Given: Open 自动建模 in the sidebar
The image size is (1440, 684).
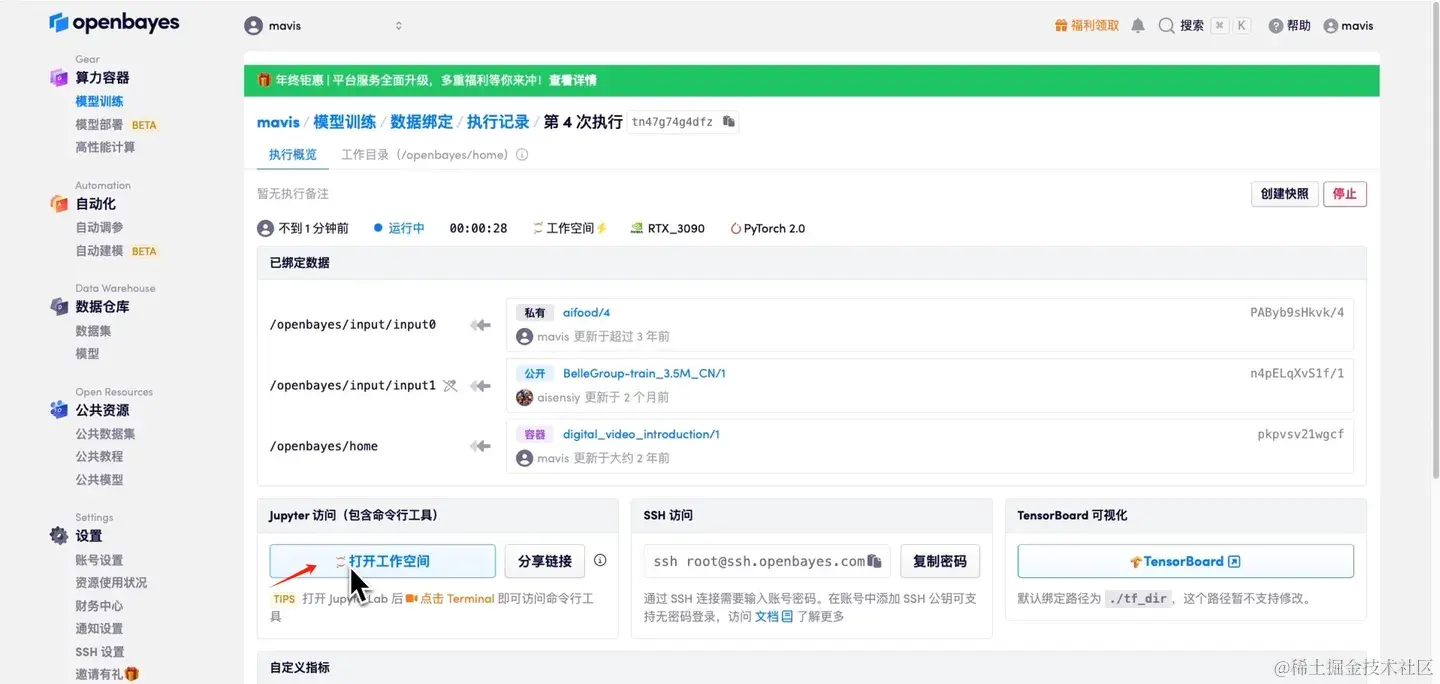Looking at the screenshot, I should (x=99, y=251).
